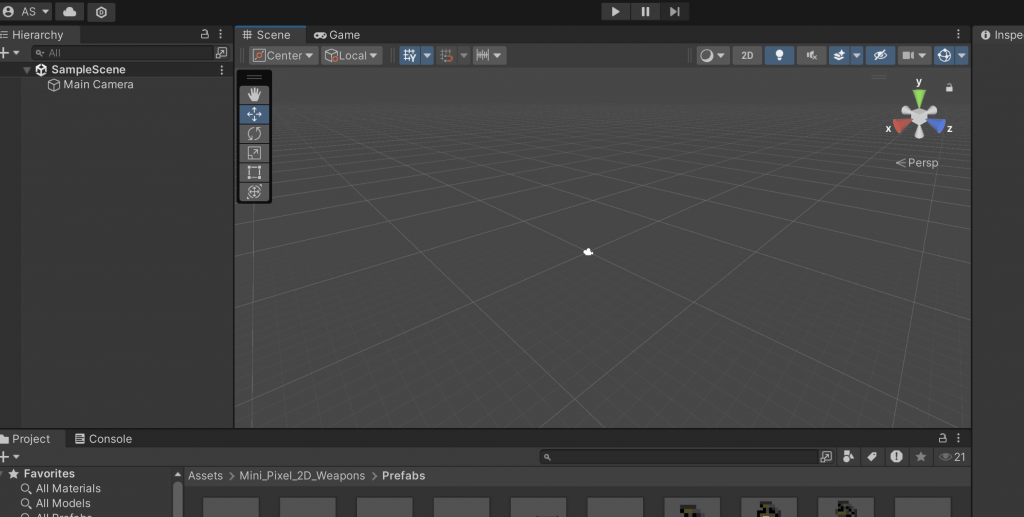1024x517 pixels.
Task: Search by label tag icon
Action: pos(872,457)
